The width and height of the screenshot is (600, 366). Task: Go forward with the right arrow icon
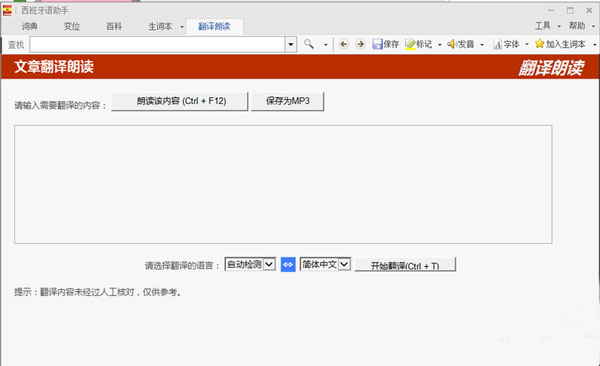(x=360, y=44)
